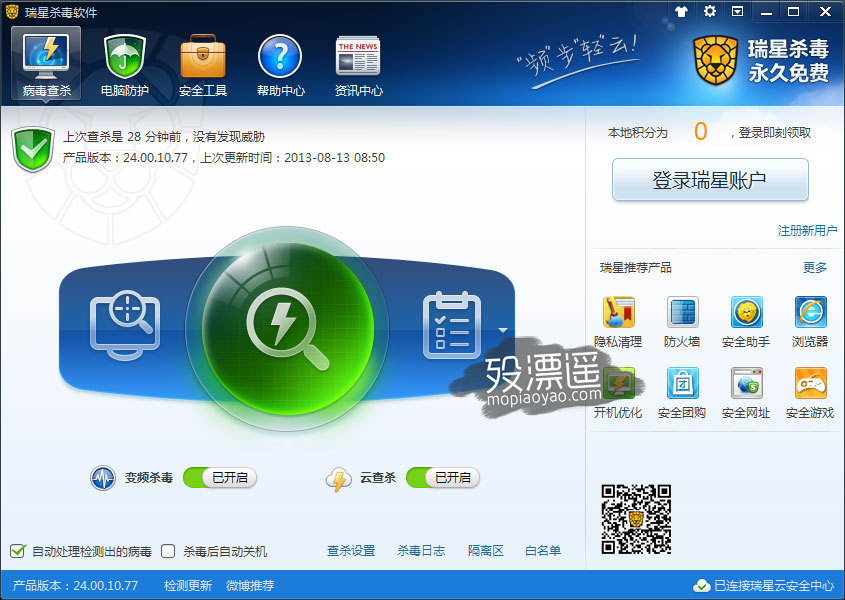Click the 产品版本：24.00.10.77 status bar text
845x600 pixels.
pyautogui.click(x=75, y=585)
